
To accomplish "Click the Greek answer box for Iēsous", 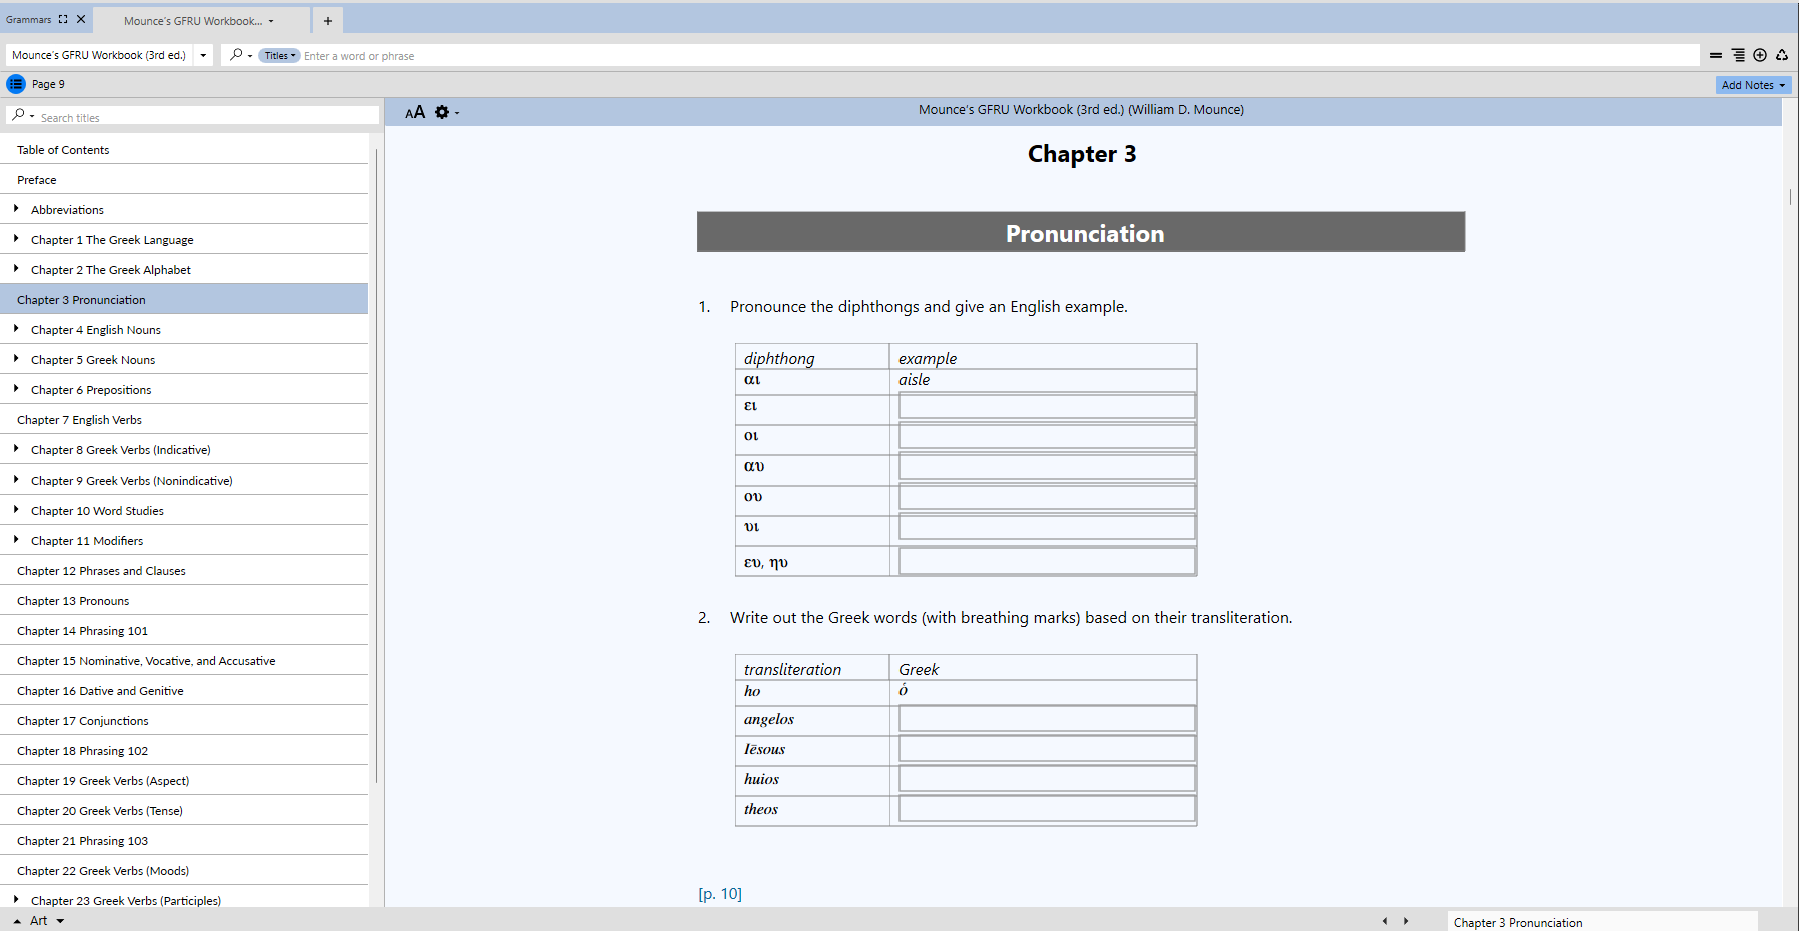I will (1047, 749).
